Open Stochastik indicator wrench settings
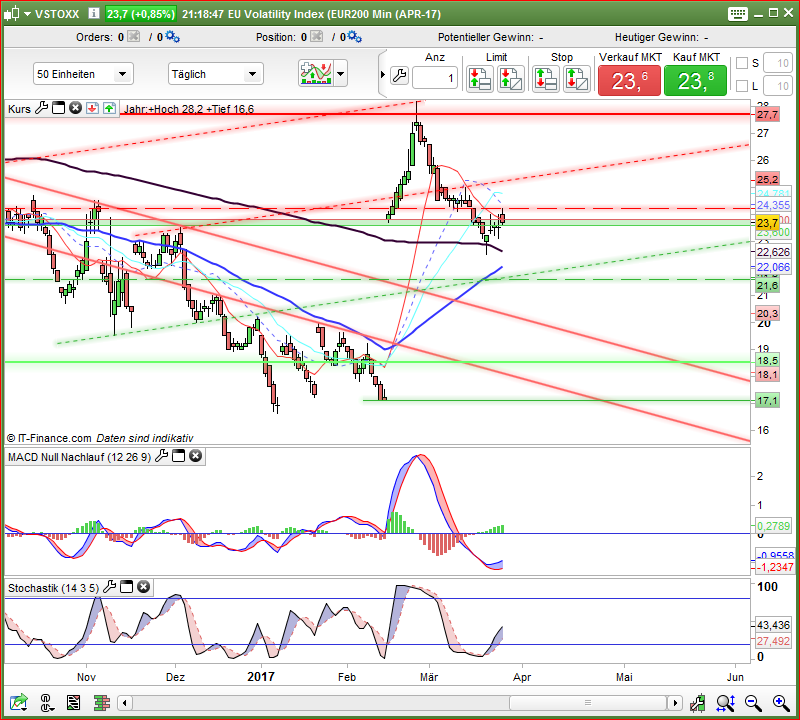 (109, 587)
